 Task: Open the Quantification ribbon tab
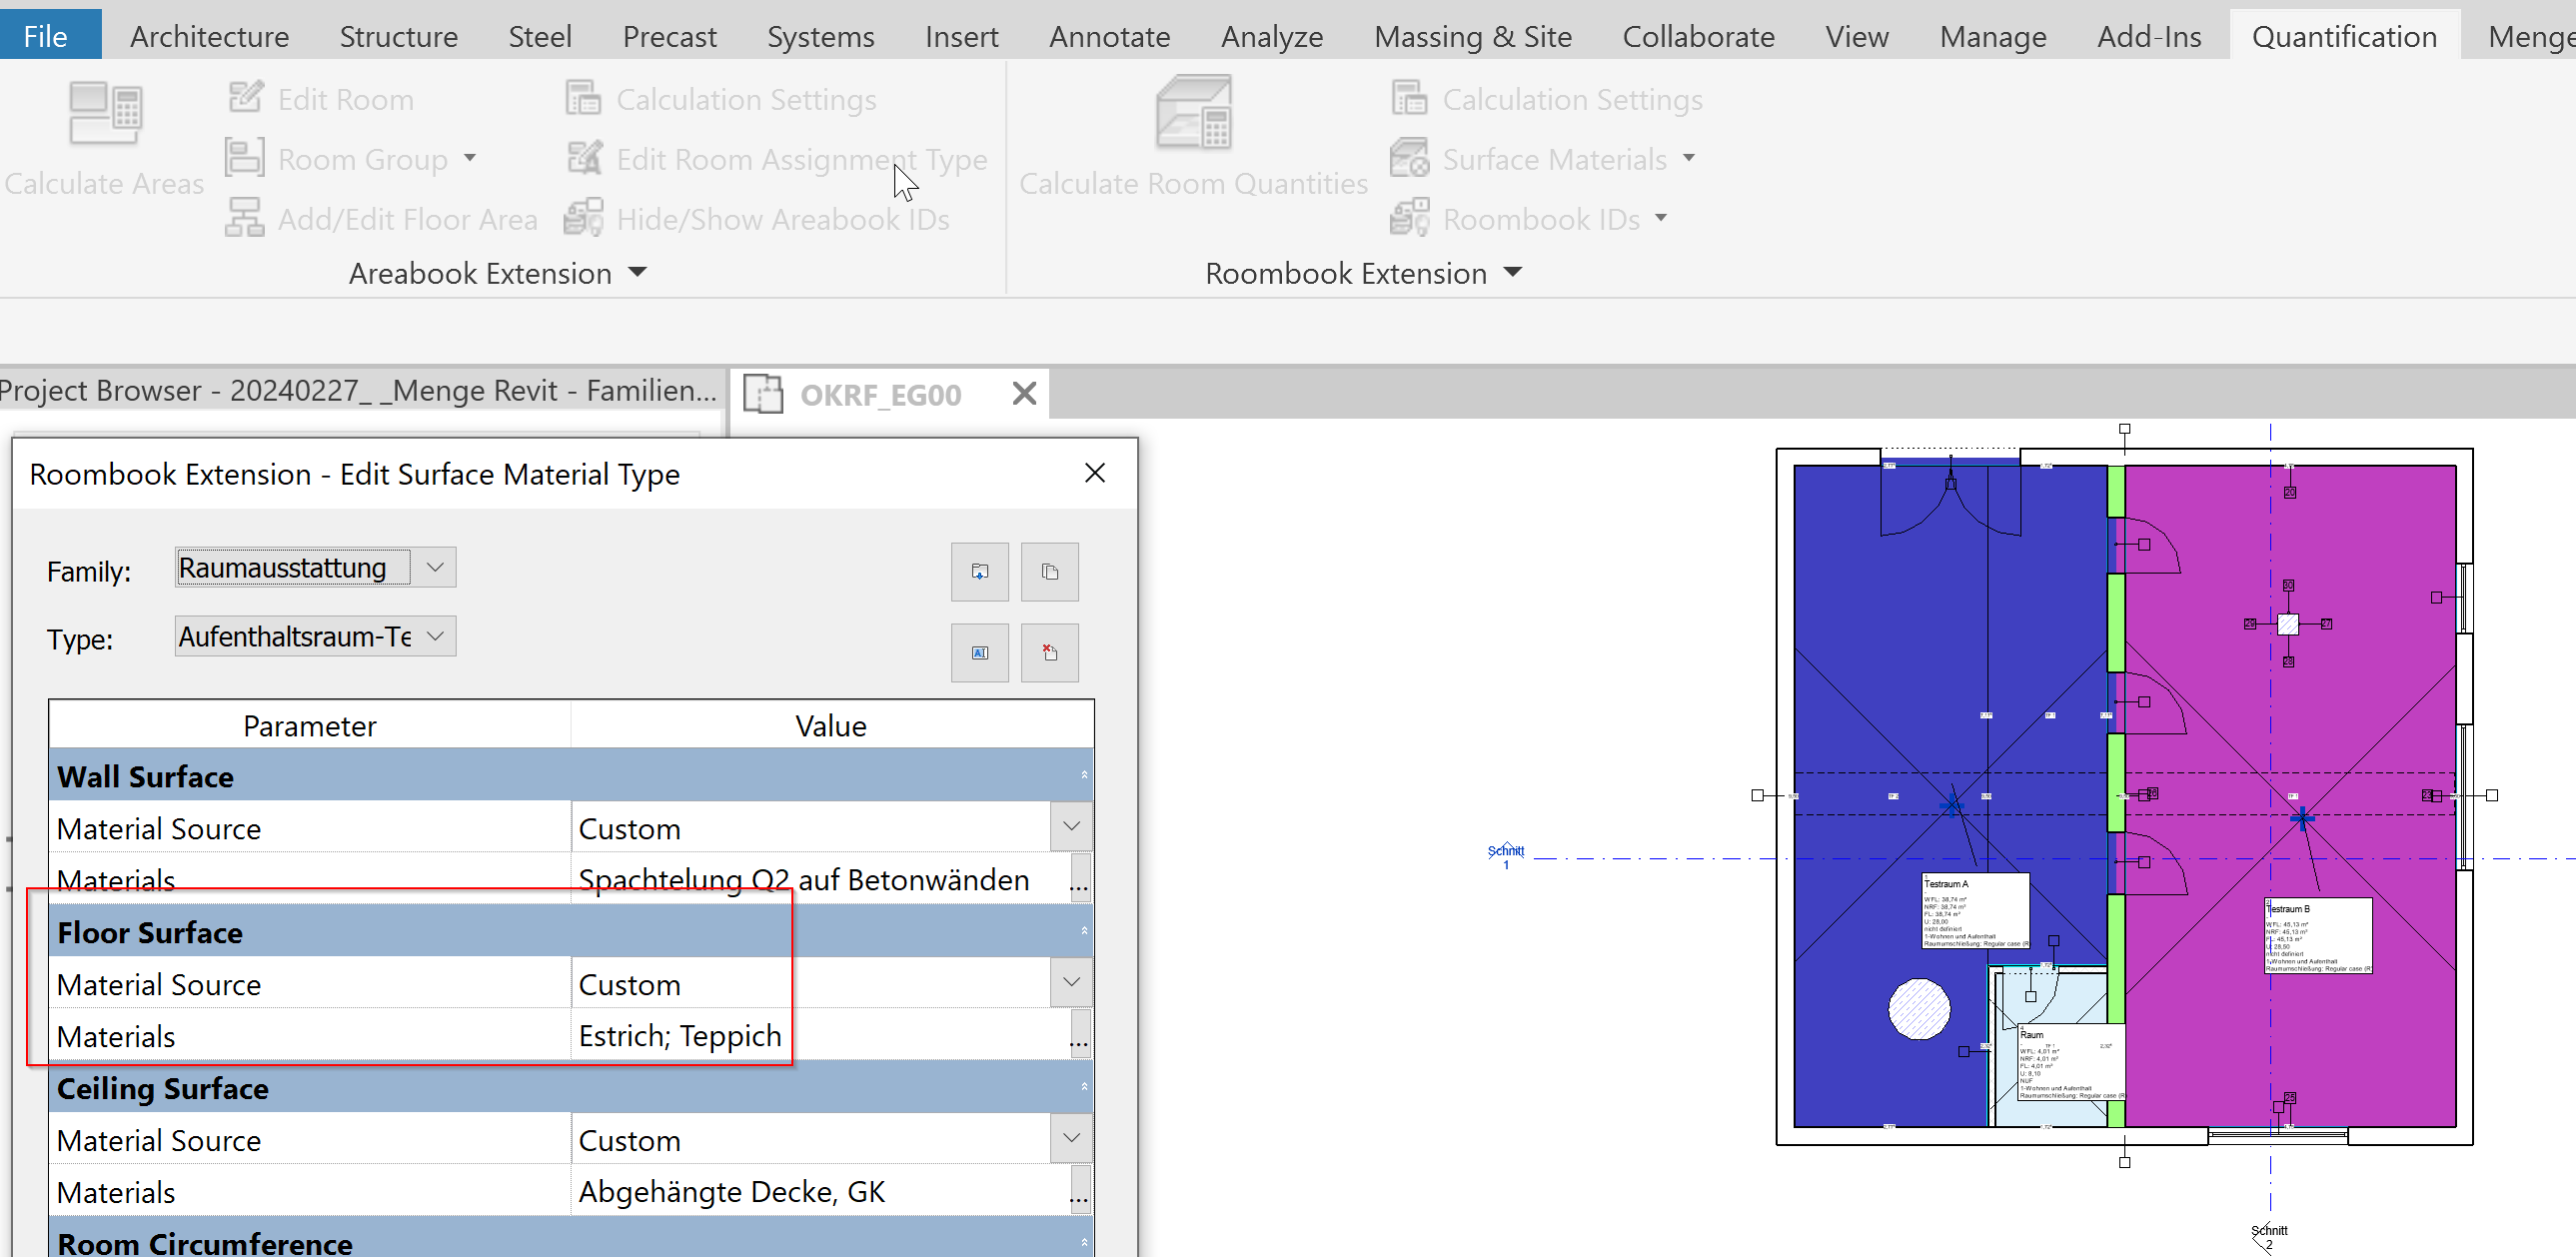point(2343,35)
